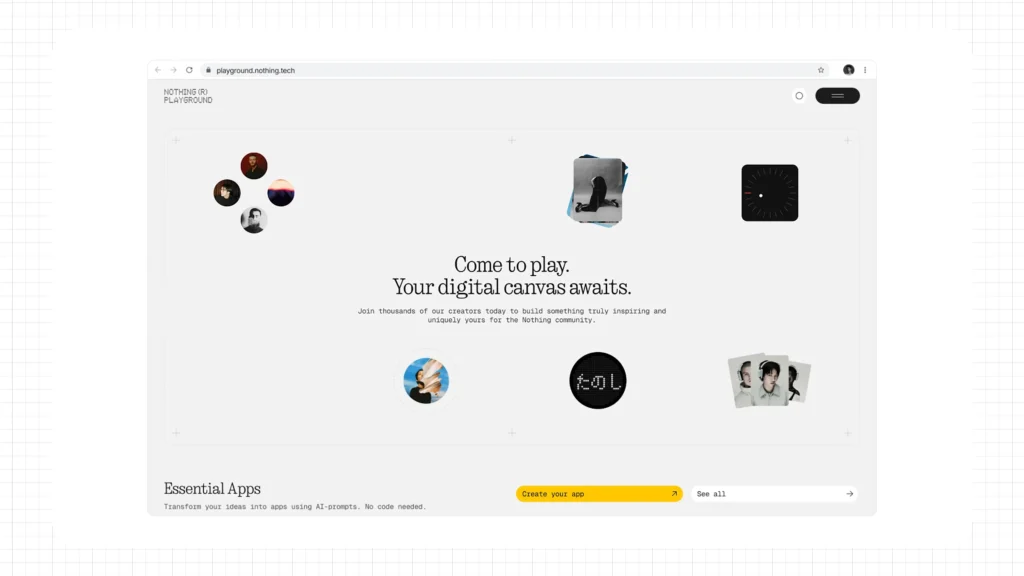Click the playground.nothing.tech address bar
Screen dimensions: 1024x576
click(509, 70)
